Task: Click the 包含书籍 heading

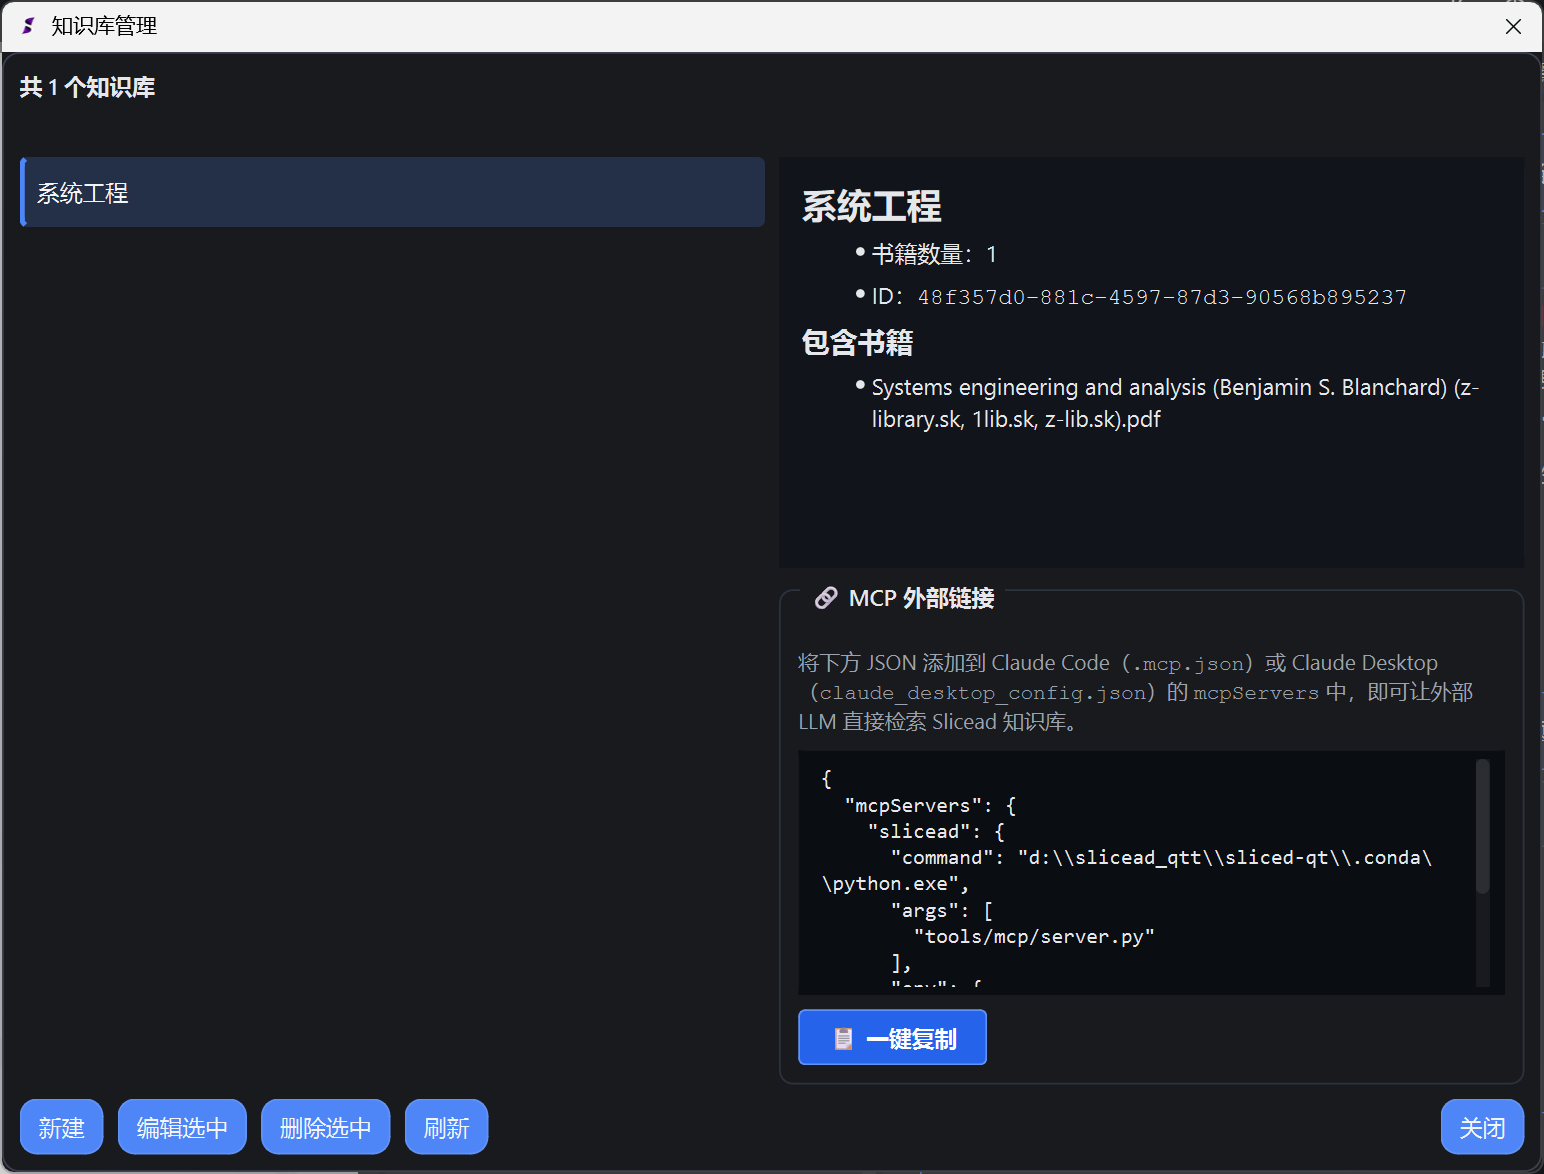Action: click(x=857, y=342)
